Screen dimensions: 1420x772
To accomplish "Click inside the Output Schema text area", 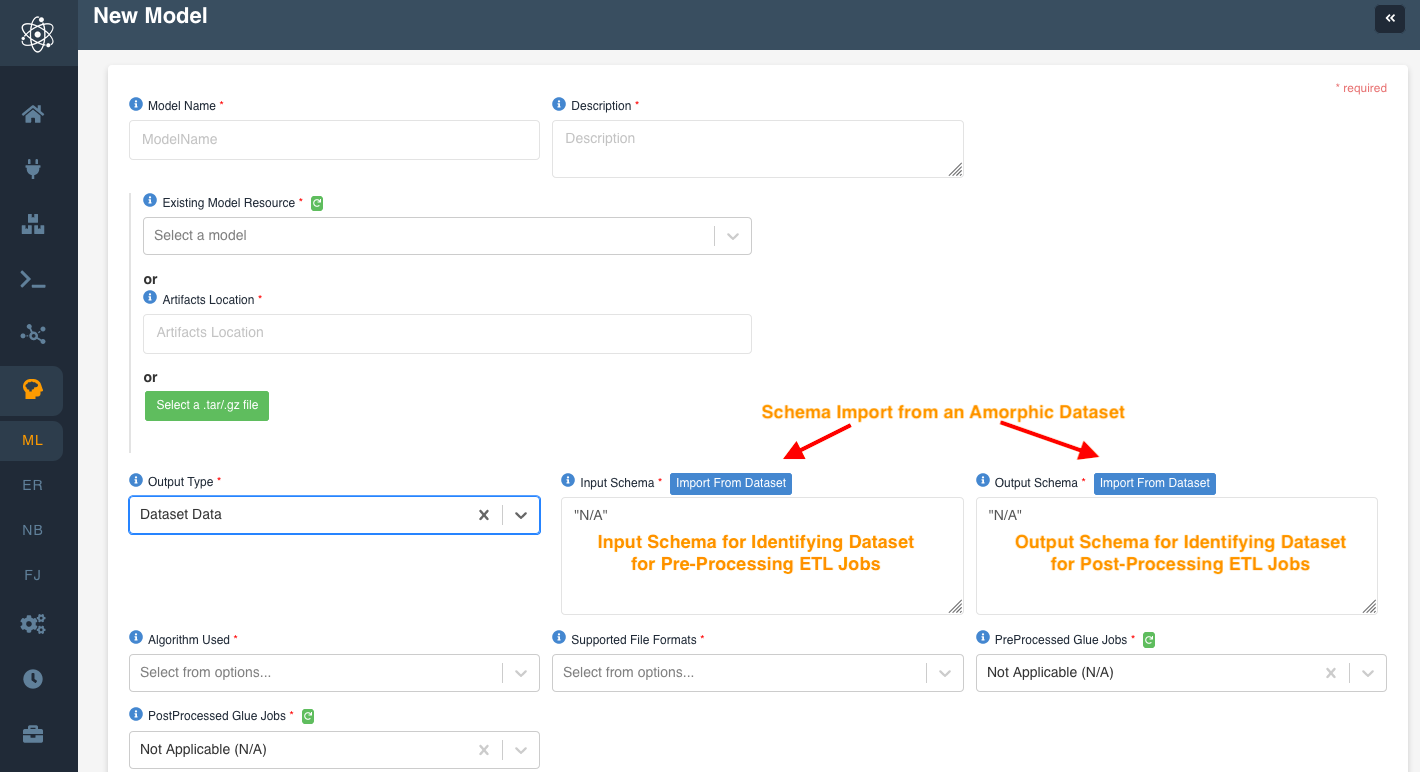I will (1177, 556).
